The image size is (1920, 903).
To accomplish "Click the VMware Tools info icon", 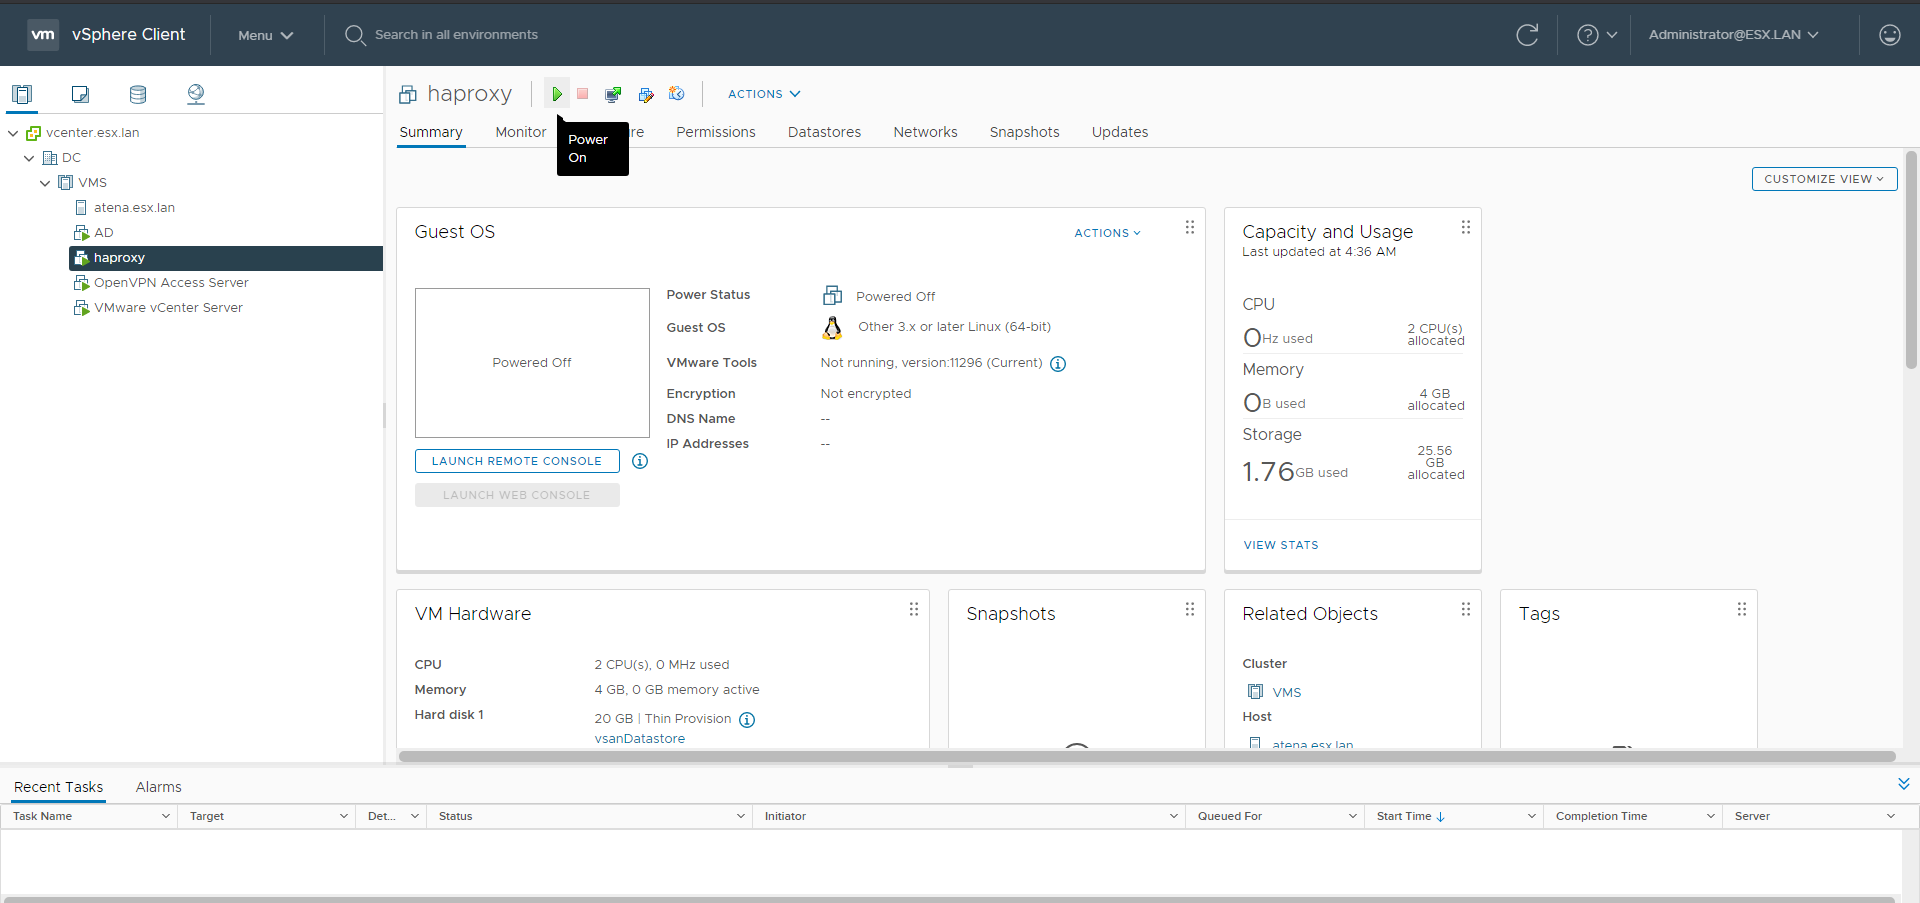I will point(1058,364).
